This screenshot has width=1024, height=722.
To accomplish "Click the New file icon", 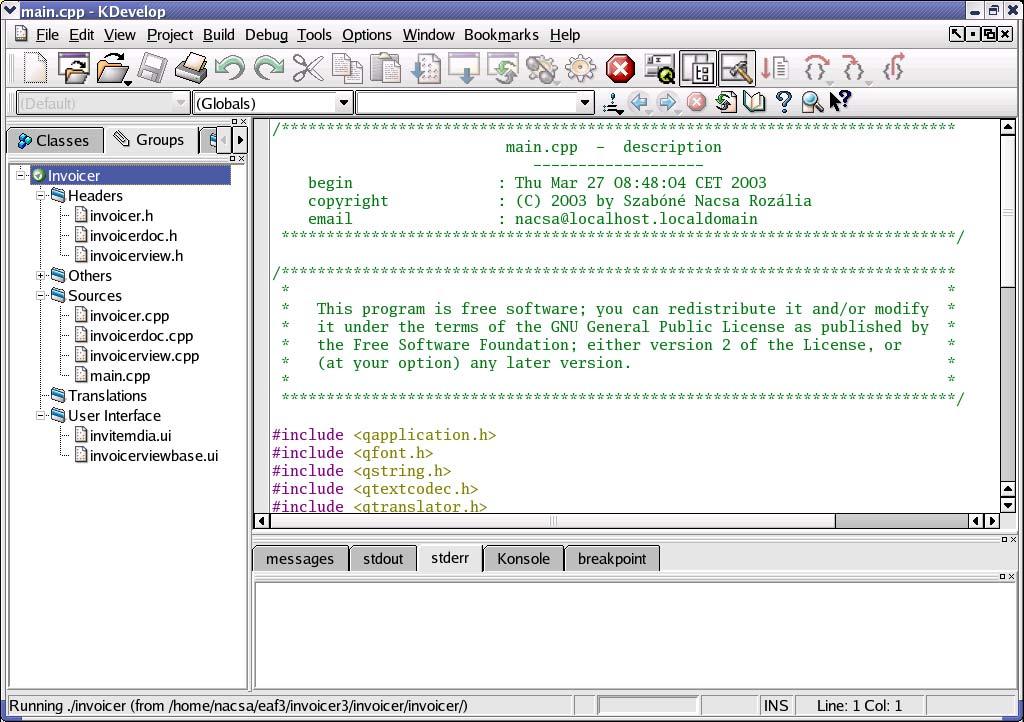I will click(x=35, y=68).
